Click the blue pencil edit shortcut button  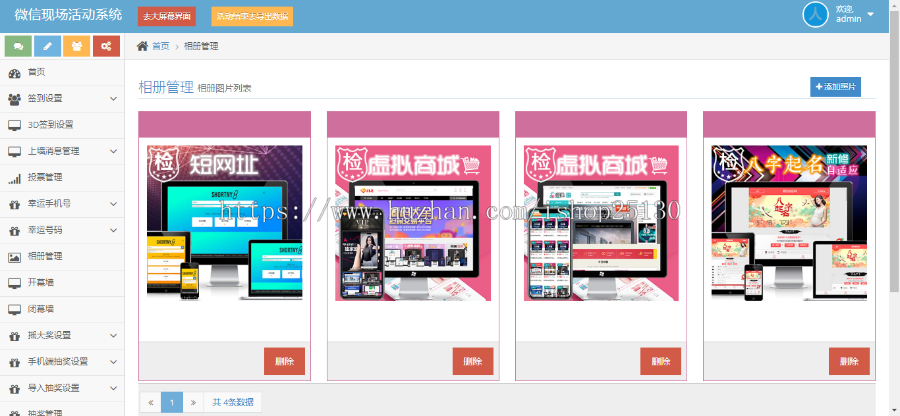click(48, 46)
